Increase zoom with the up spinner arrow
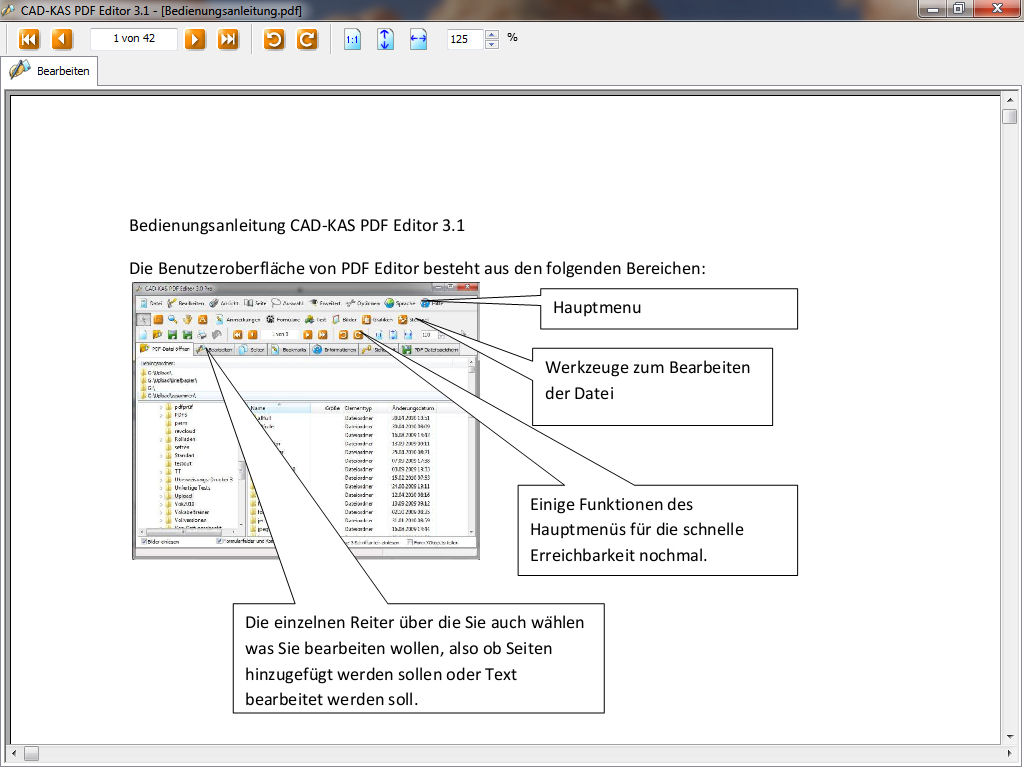Image resolution: width=1024 pixels, height=768 pixels. [491, 34]
